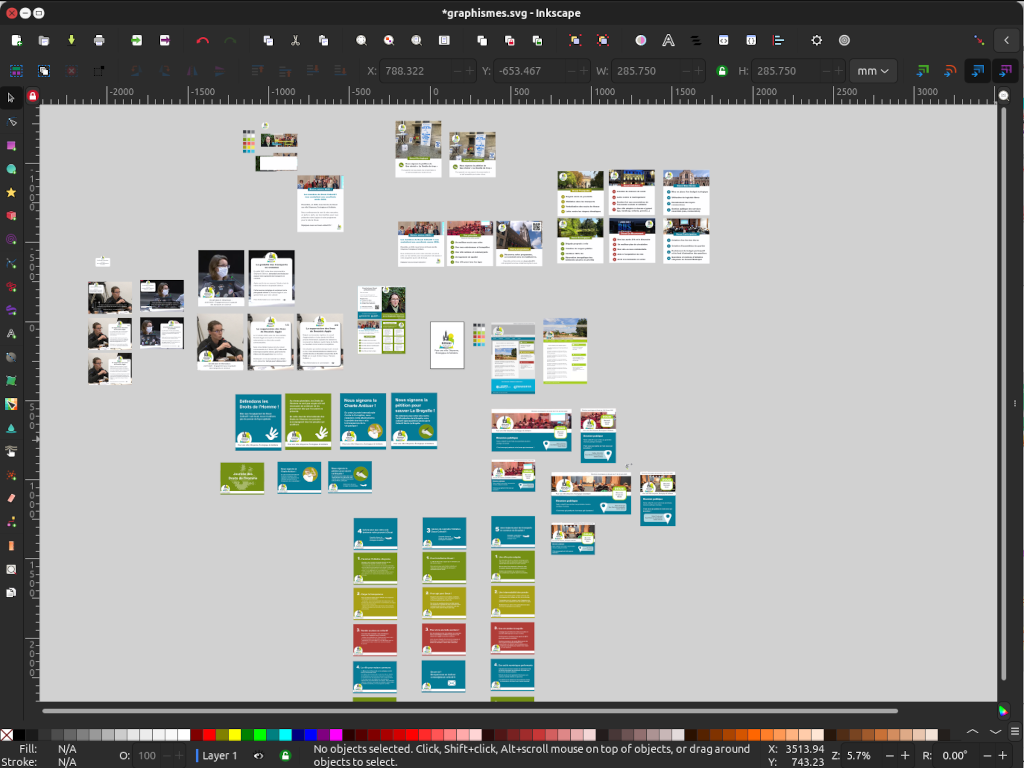Toggle the Layer 1 lock icon
1024x768 pixels.
coord(285,756)
